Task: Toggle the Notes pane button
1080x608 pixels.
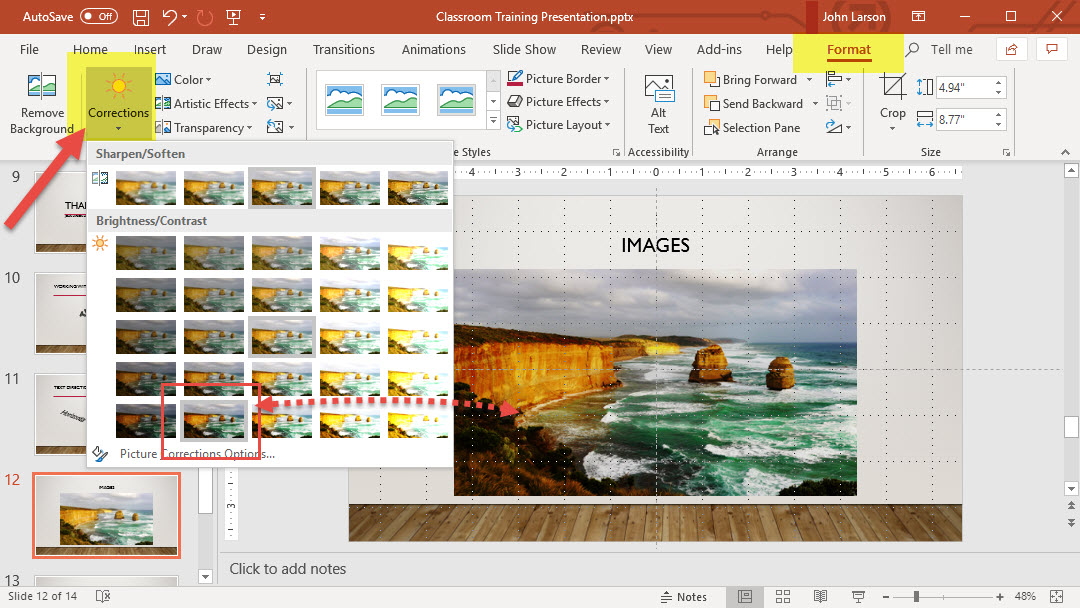Action: point(684,597)
